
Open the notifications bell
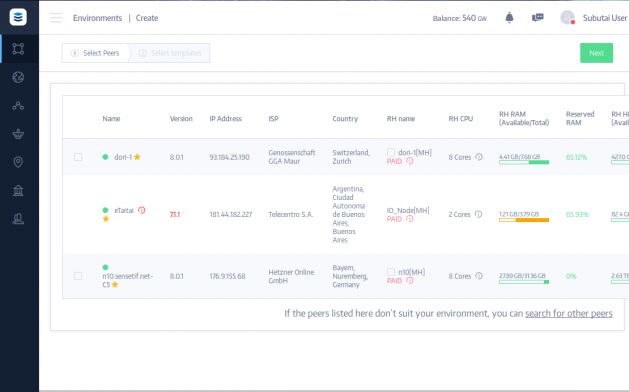(509, 18)
